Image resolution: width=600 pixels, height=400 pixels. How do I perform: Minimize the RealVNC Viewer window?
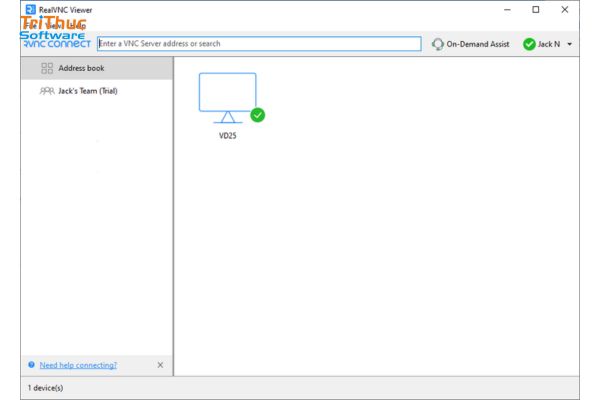(507, 10)
